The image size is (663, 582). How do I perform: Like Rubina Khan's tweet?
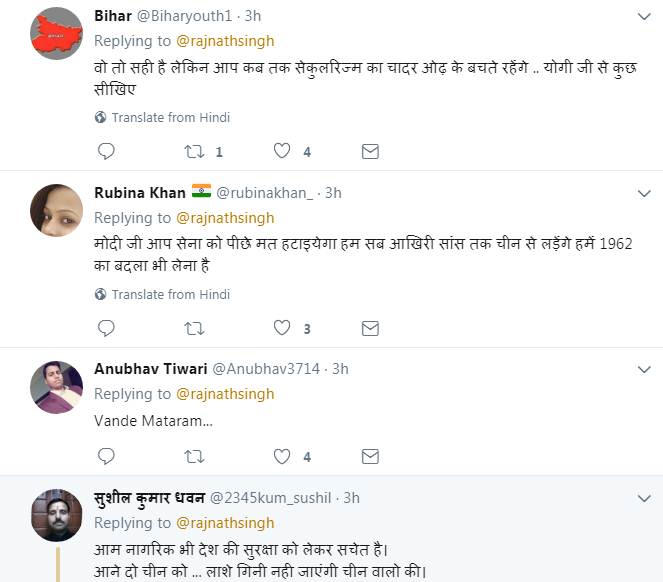tap(282, 328)
